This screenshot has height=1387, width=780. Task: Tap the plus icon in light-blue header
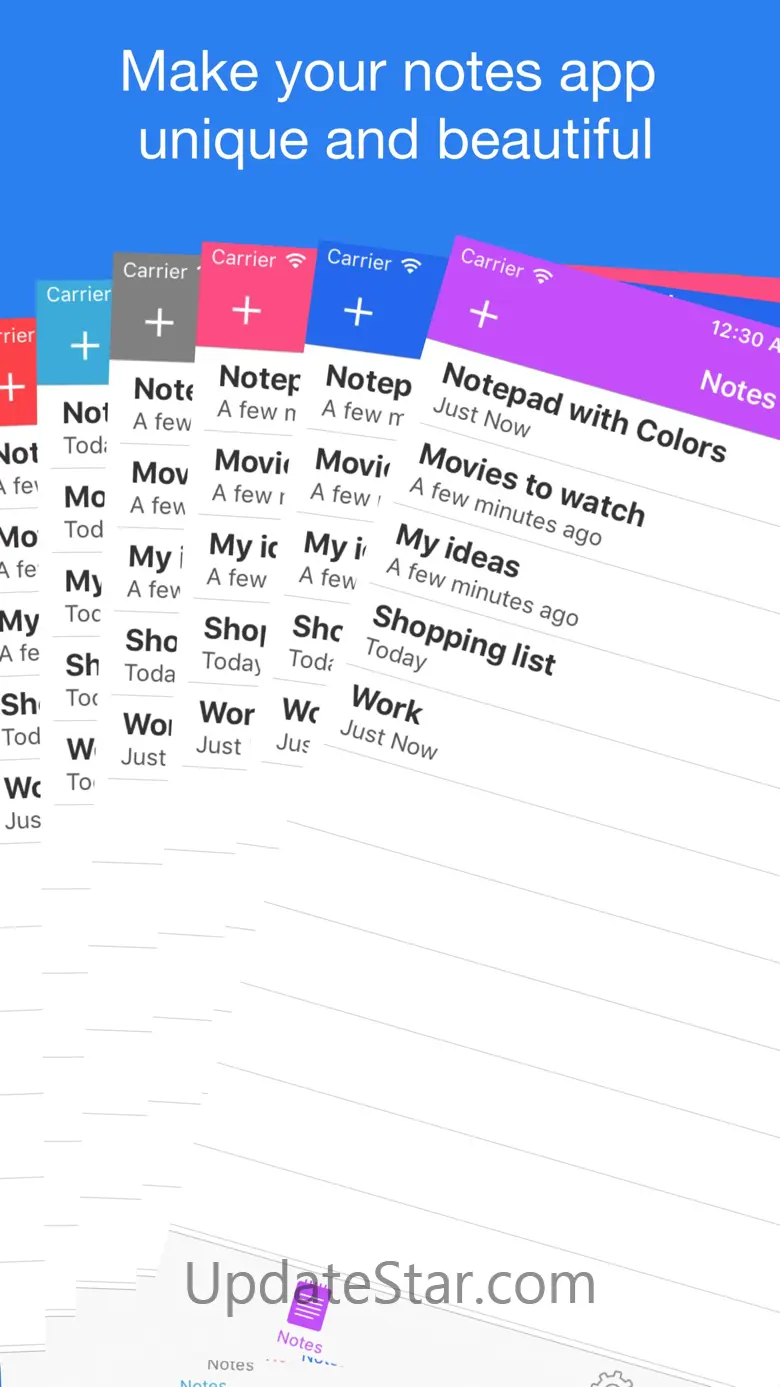tap(85, 346)
